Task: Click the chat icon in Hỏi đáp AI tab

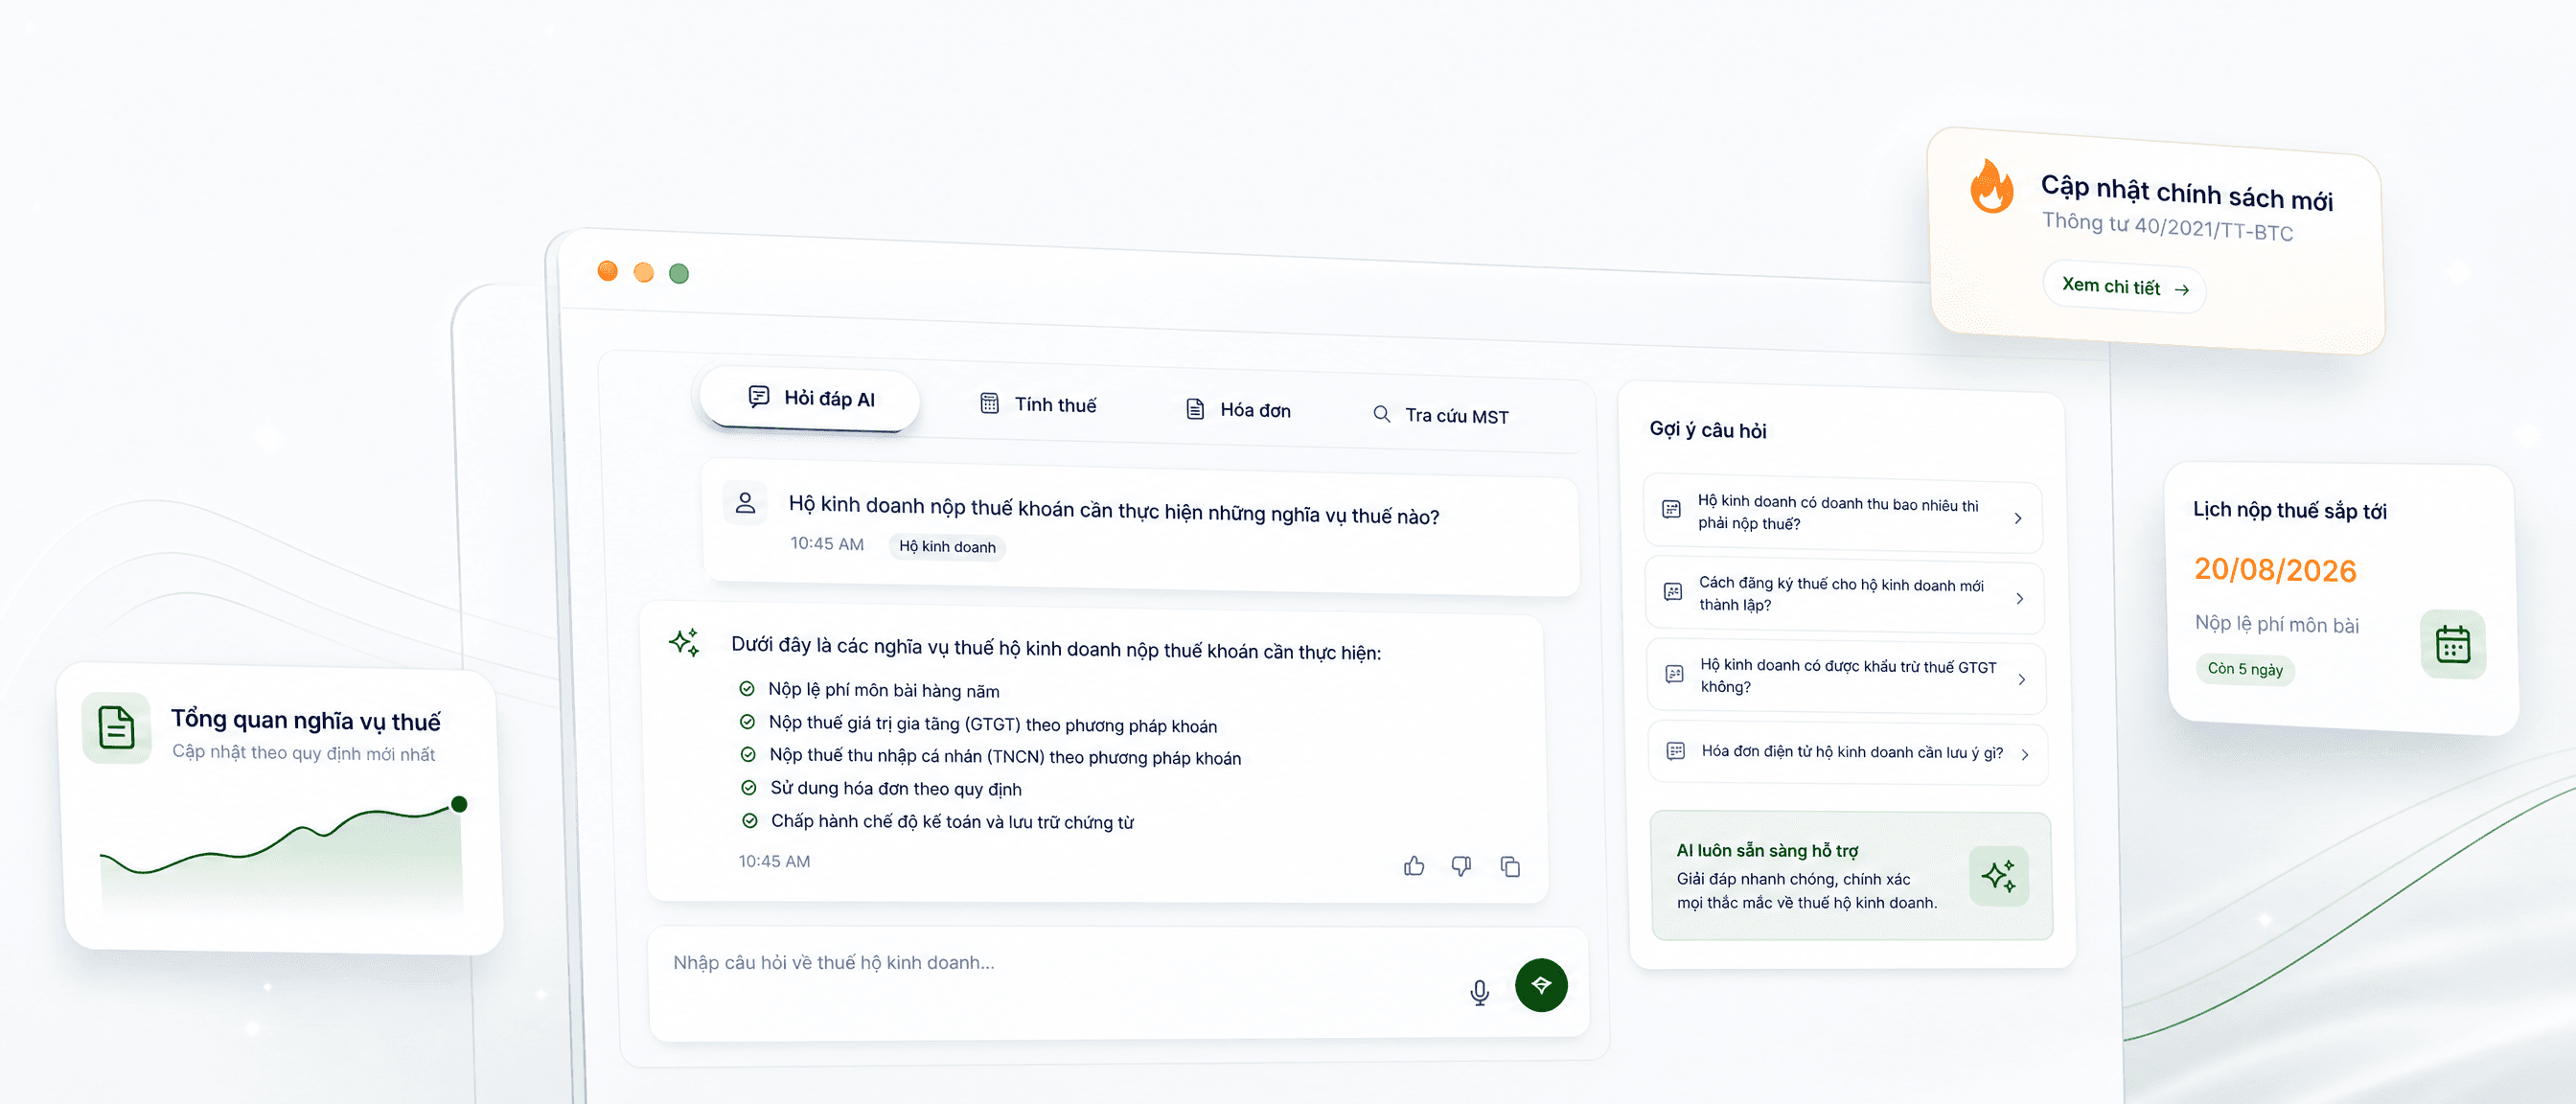Action: pyautogui.click(x=759, y=396)
